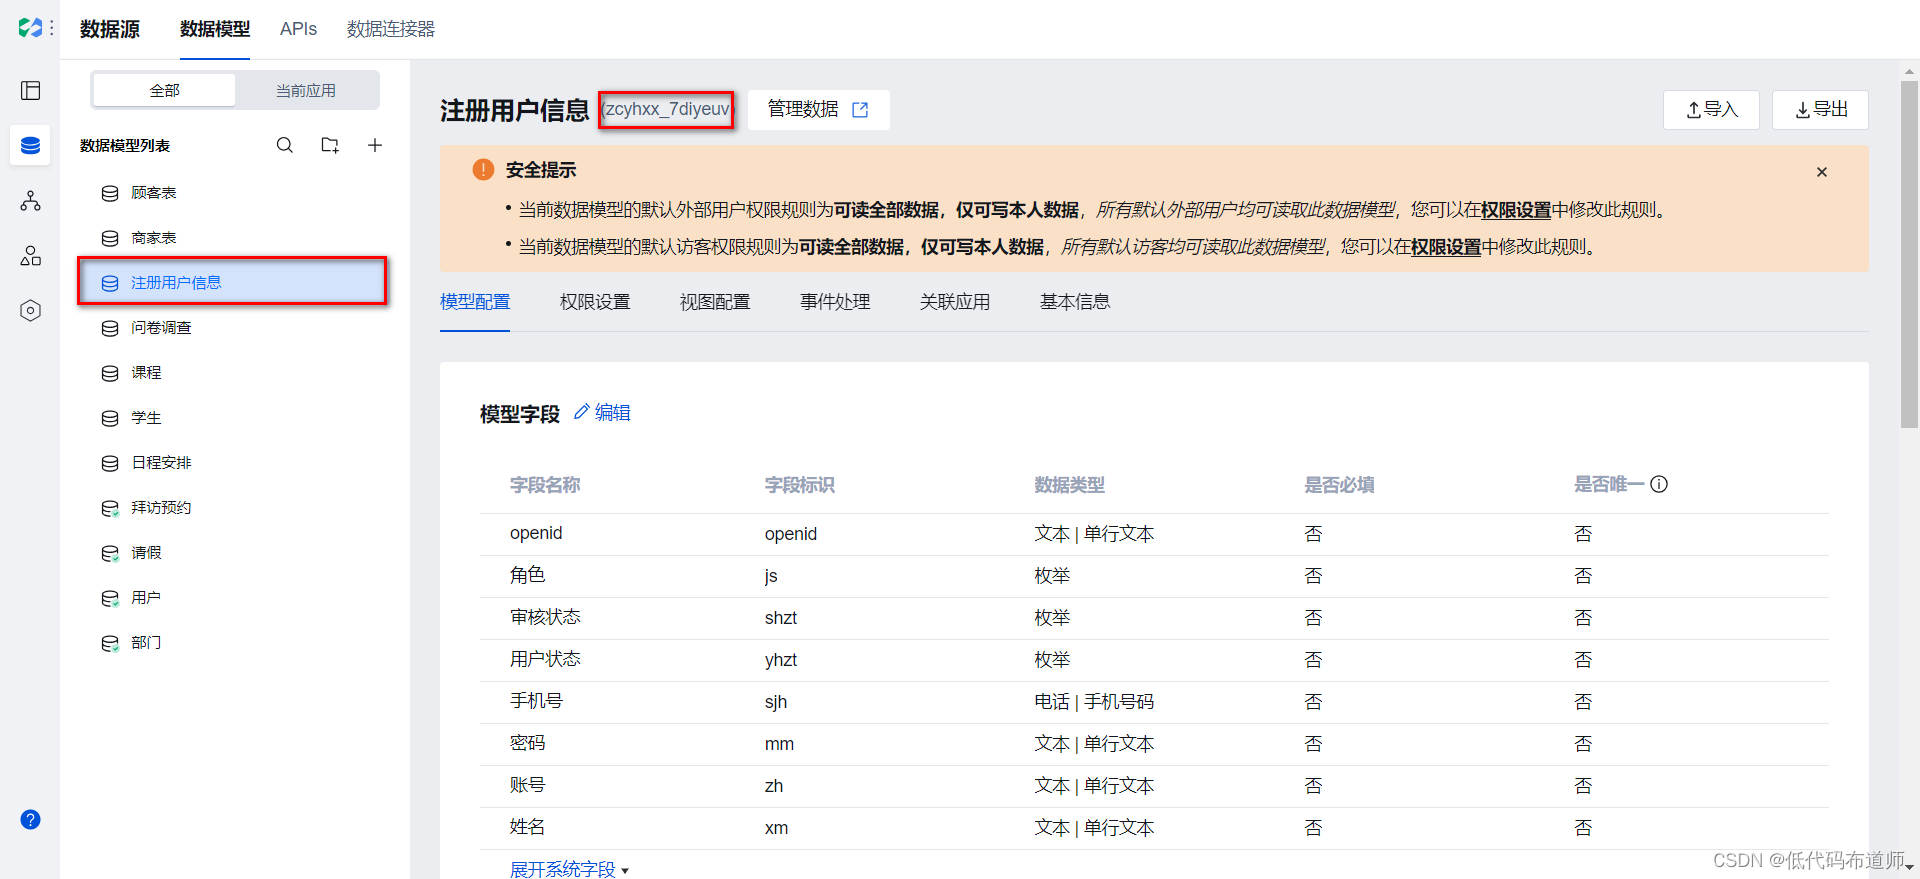Click the 导入 import button
1920x879 pixels.
1711,110
